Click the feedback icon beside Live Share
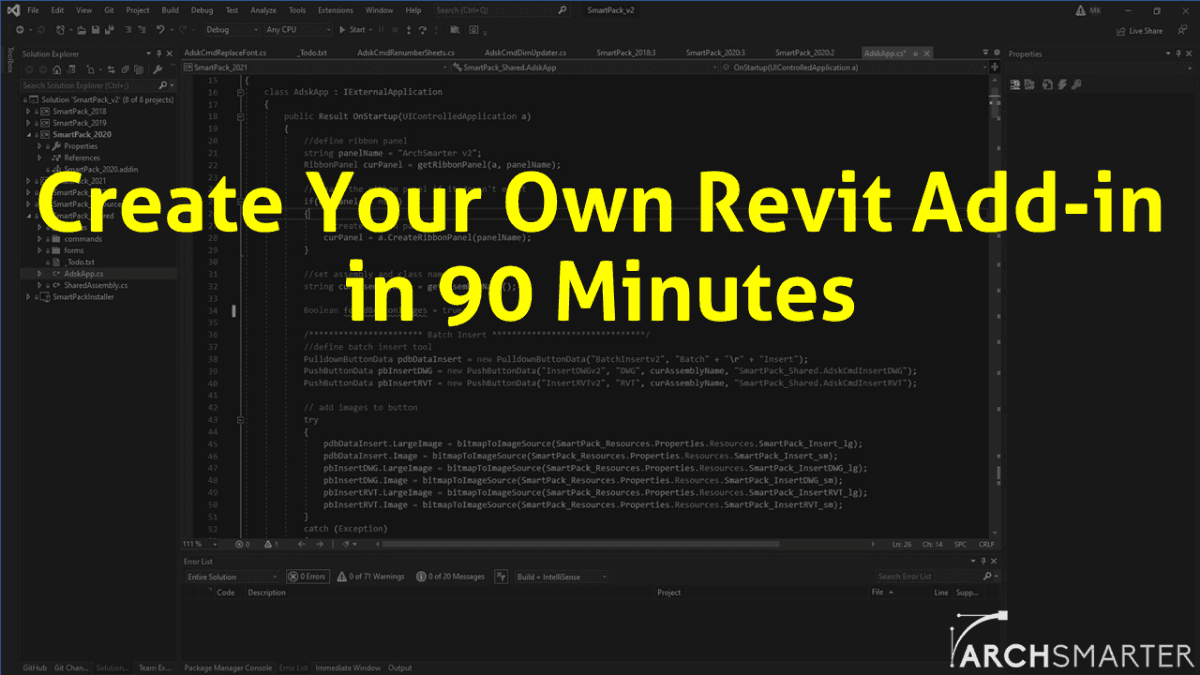Screen dimensions: 1200x675 (x=1182, y=31)
